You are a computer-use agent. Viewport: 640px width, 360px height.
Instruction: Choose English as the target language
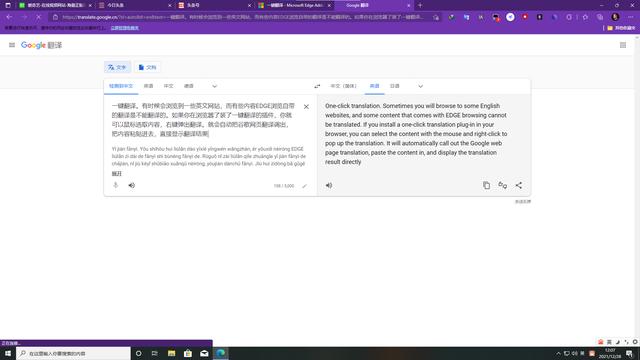pyautogui.click(x=374, y=86)
